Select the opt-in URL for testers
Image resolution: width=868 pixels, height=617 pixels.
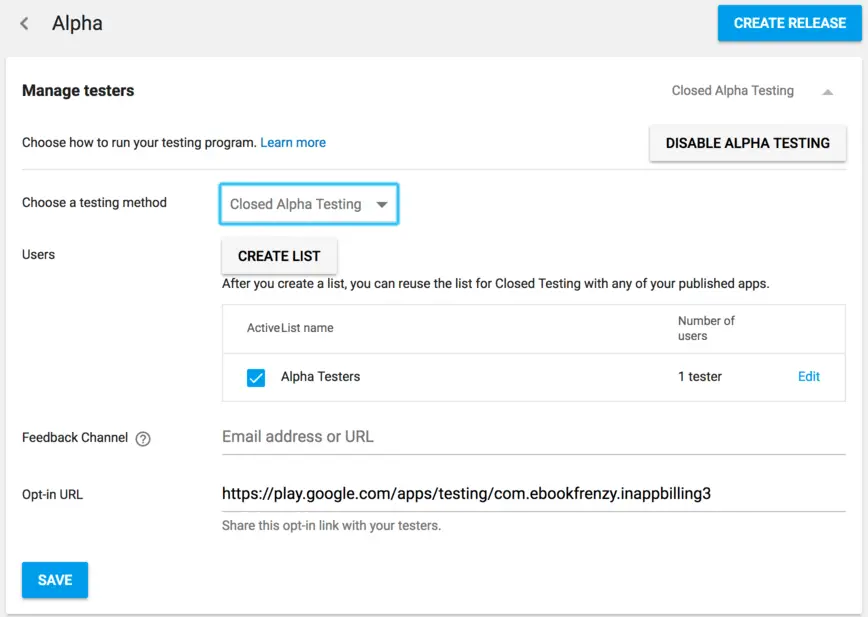[x=467, y=493]
